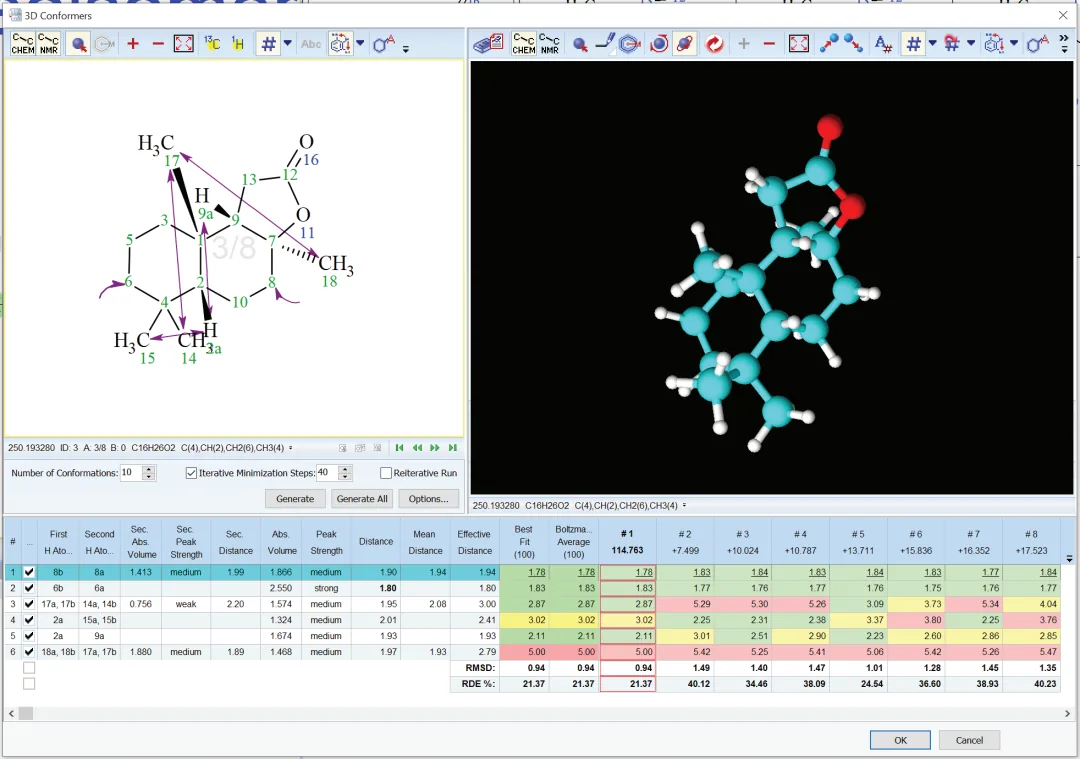Click NMR numbering icon in 3D viewer toolbar
1080x759 pixels.
(x=549, y=44)
